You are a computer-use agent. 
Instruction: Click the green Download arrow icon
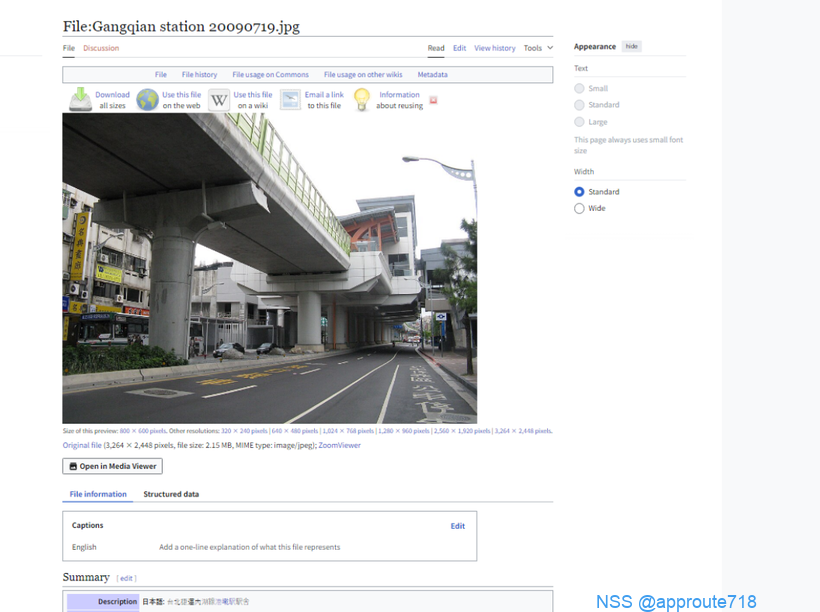click(x=81, y=99)
